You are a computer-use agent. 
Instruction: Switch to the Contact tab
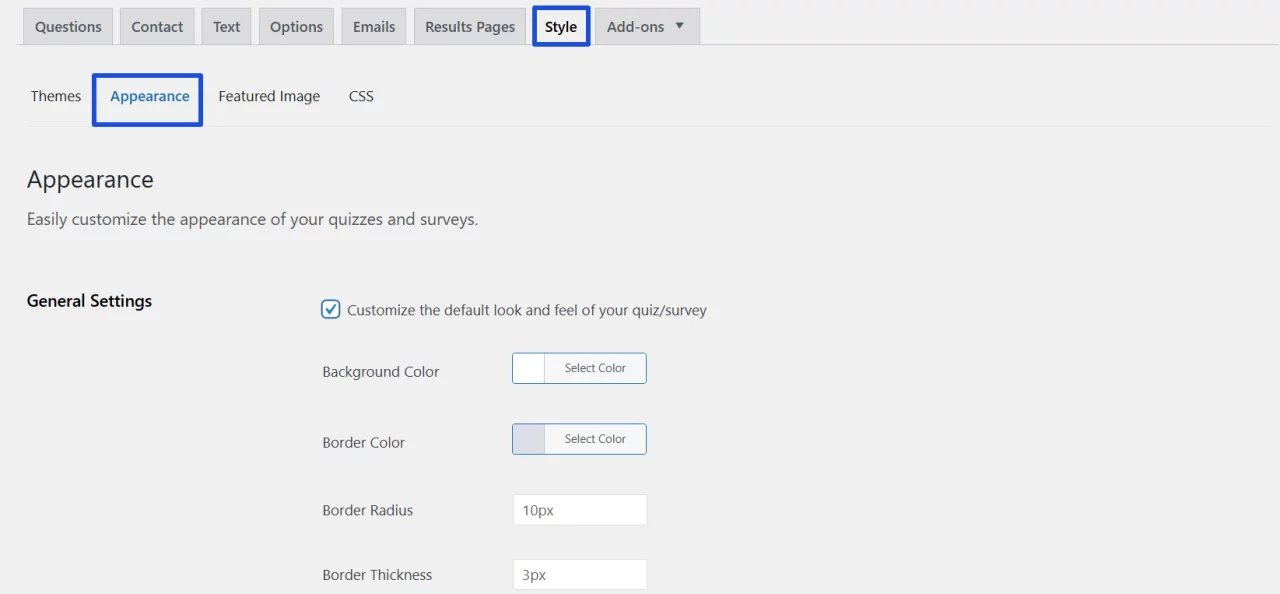click(157, 27)
